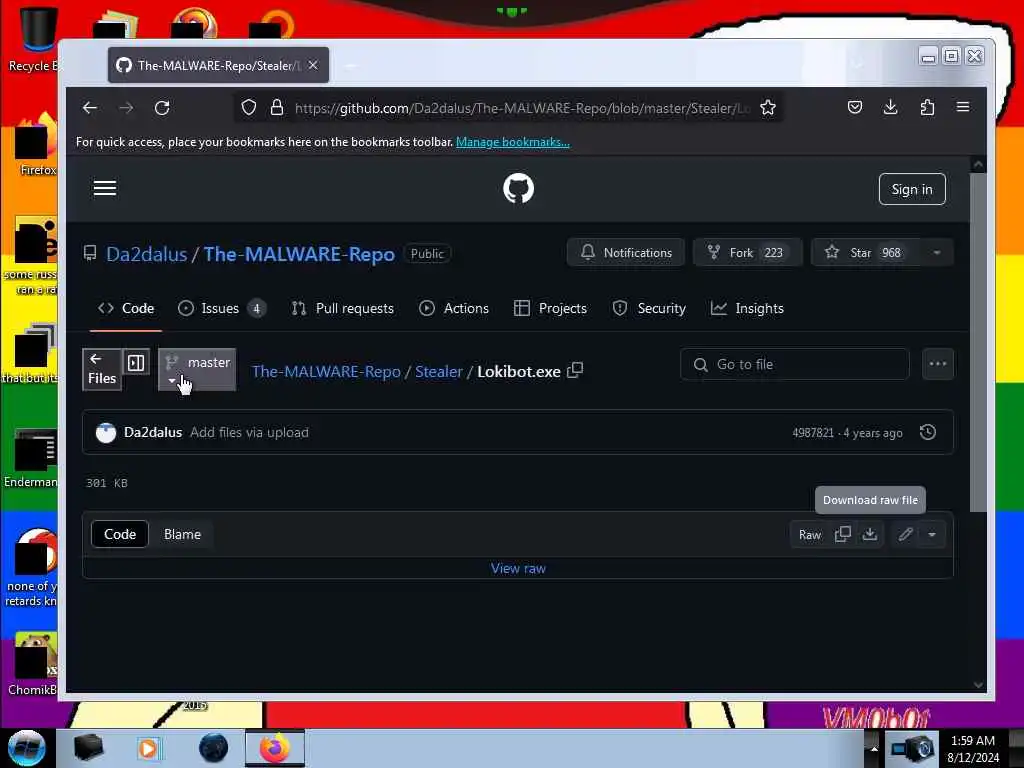Open the media player taskbar icon
The height and width of the screenshot is (768, 1024).
[148, 748]
